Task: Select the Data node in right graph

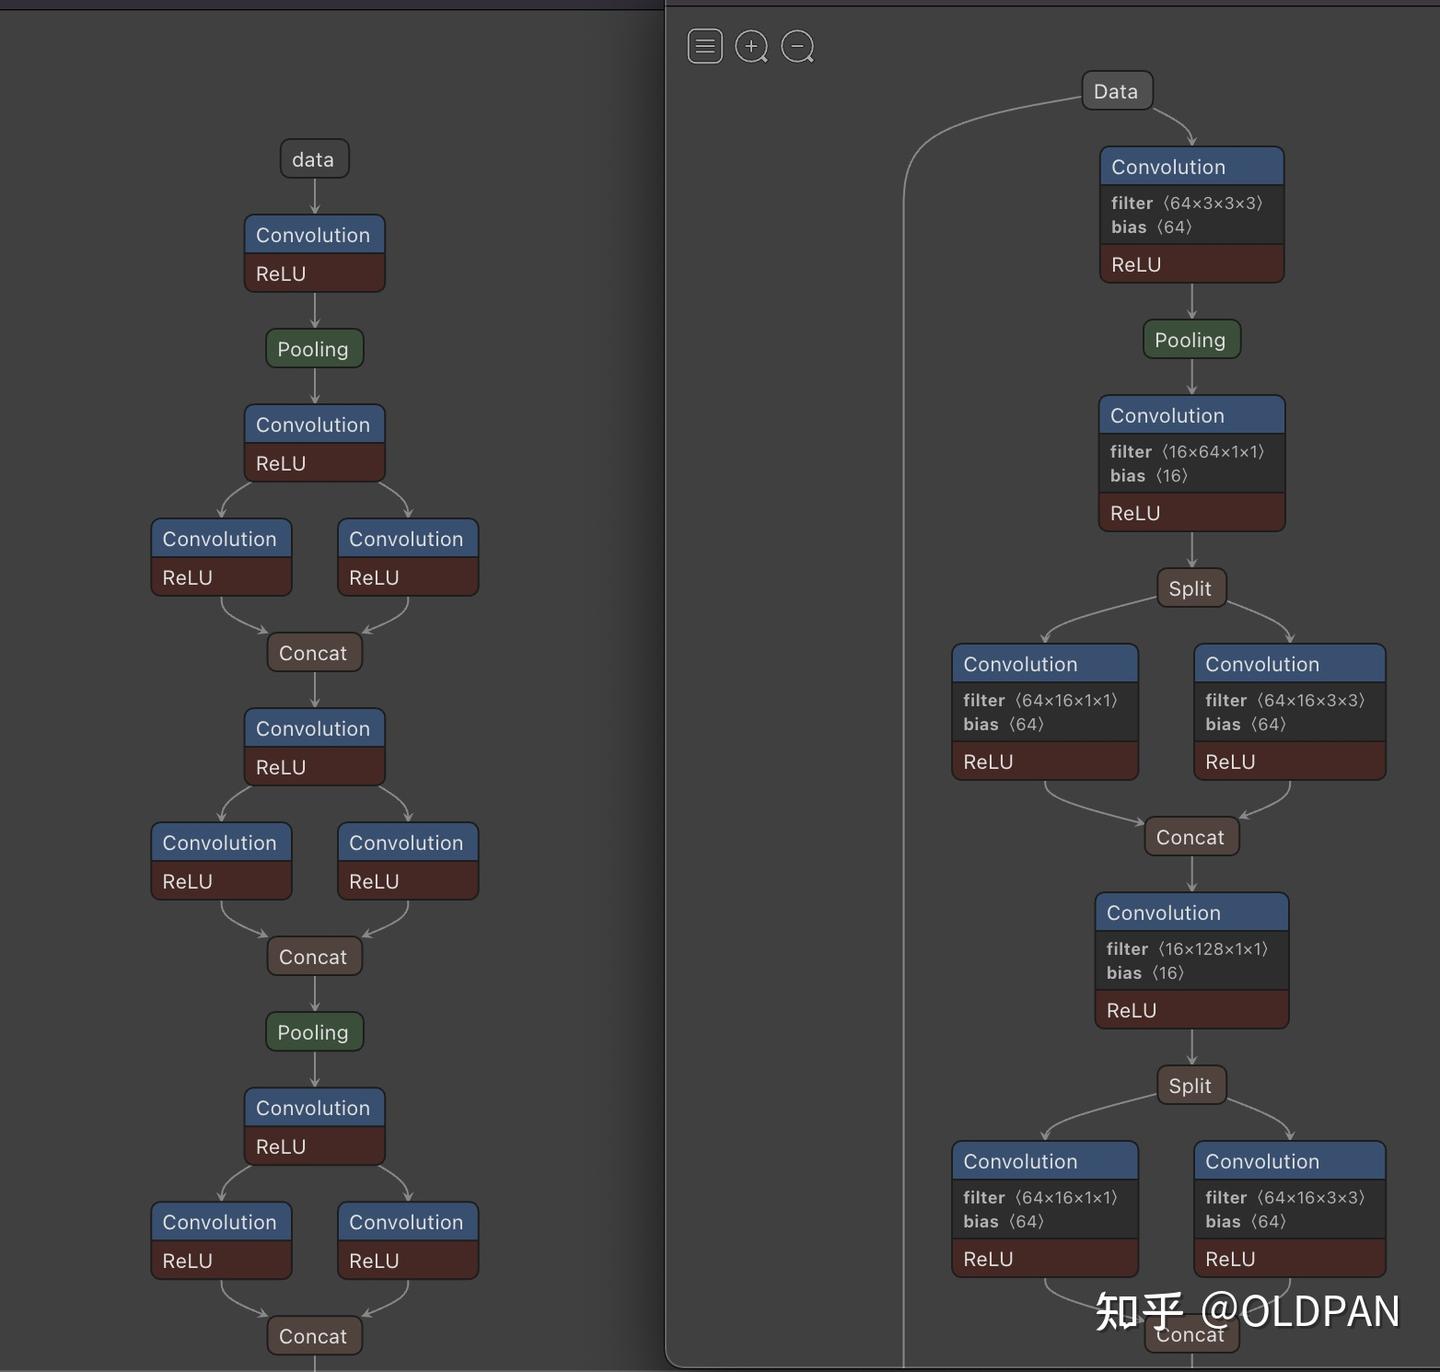Action: pyautogui.click(x=1117, y=91)
